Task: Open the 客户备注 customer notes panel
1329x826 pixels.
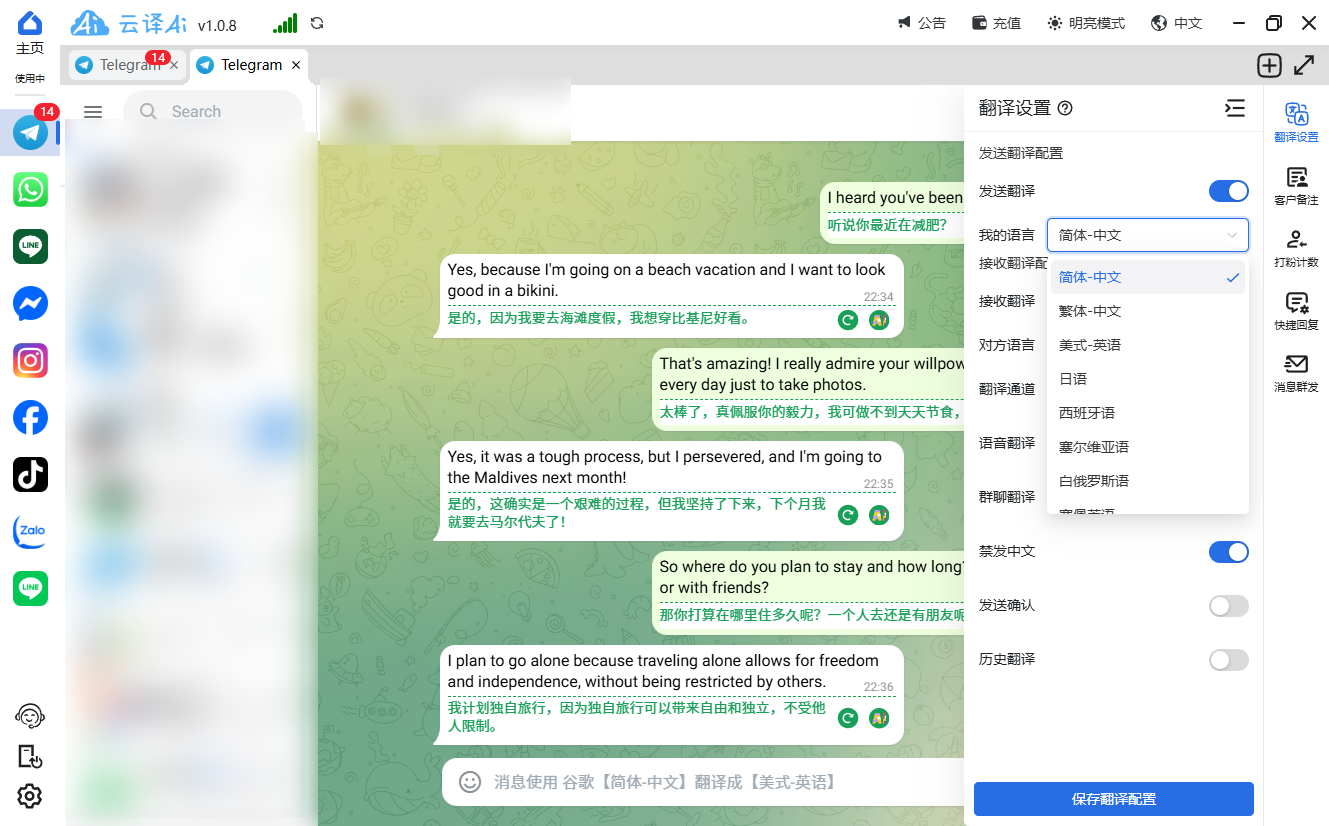Action: pyautogui.click(x=1296, y=186)
